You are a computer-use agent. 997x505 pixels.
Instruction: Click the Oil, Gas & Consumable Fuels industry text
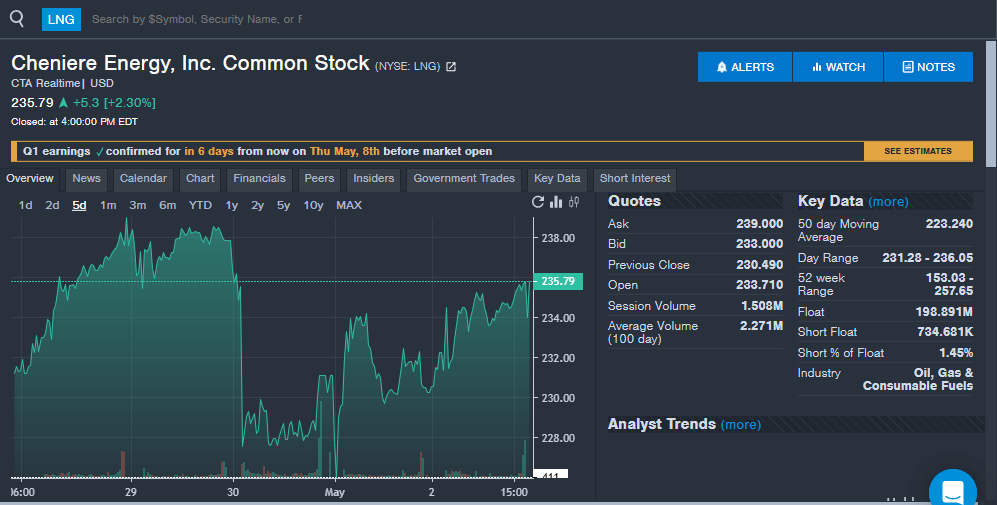coord(918,379)
